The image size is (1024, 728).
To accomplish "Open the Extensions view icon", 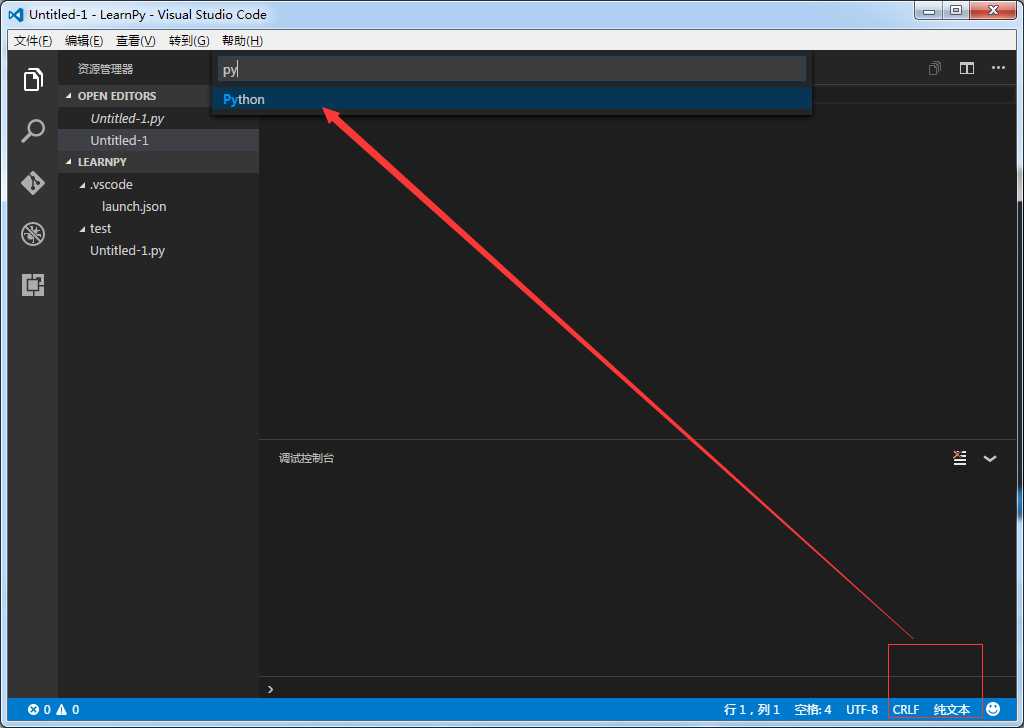I will click(x=33, y=285).
